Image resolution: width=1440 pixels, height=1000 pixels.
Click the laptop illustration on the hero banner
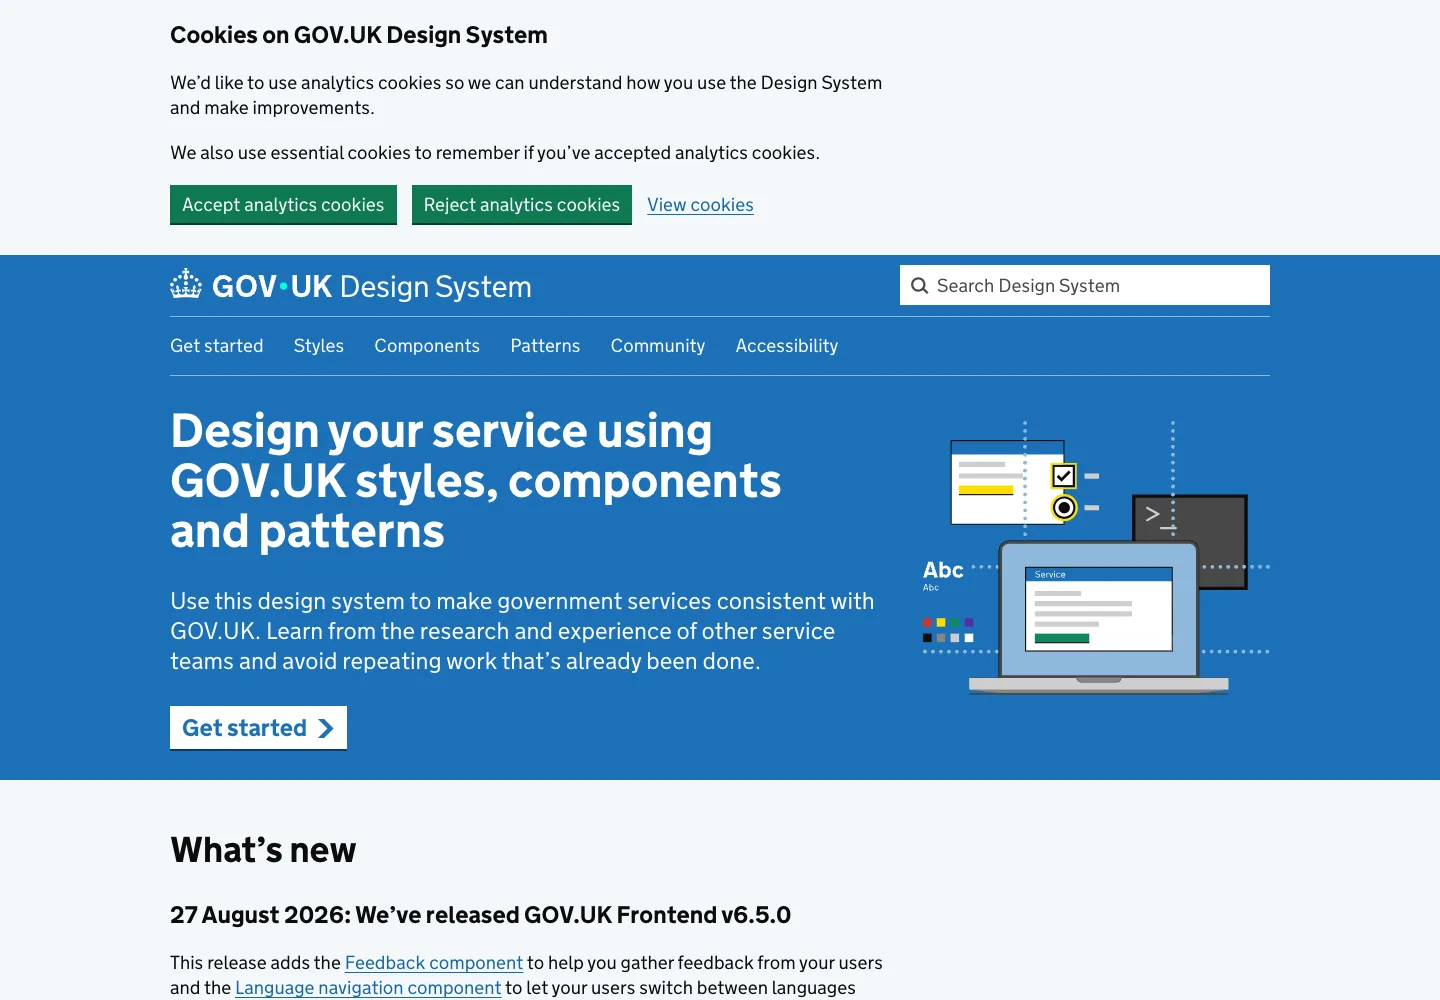1098,616
